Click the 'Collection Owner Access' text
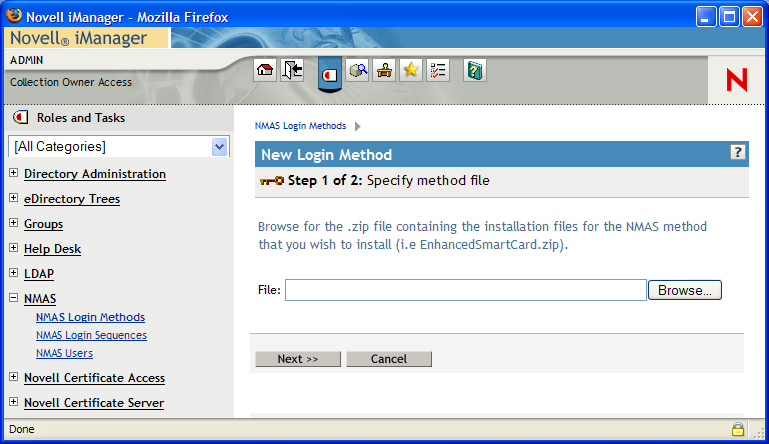Screen dimensions: 769x444 coord(71,82)
